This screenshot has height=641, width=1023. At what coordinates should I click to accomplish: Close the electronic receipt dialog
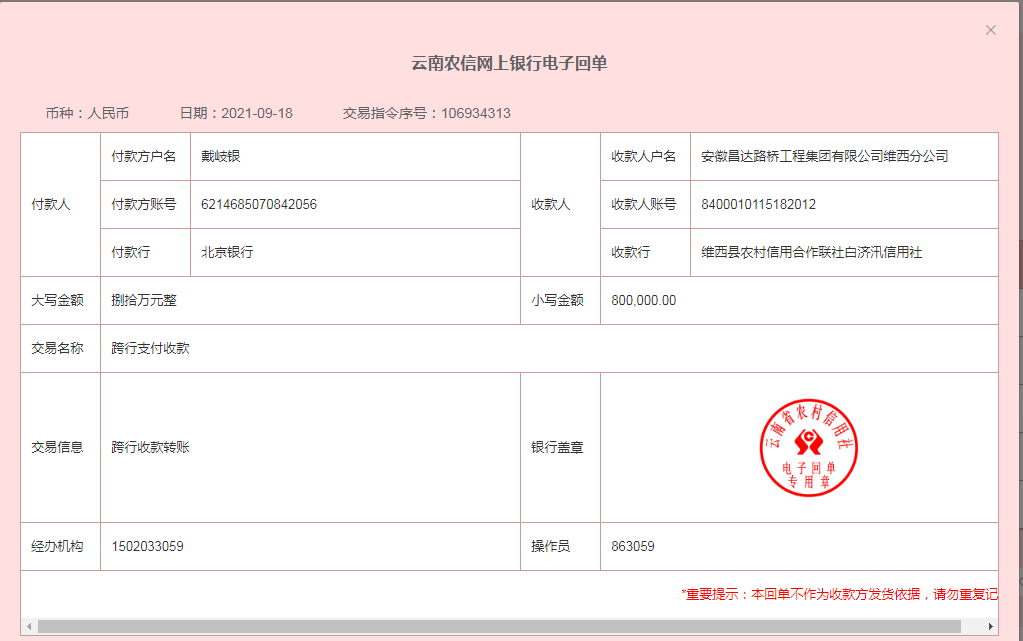pos(991,30)
